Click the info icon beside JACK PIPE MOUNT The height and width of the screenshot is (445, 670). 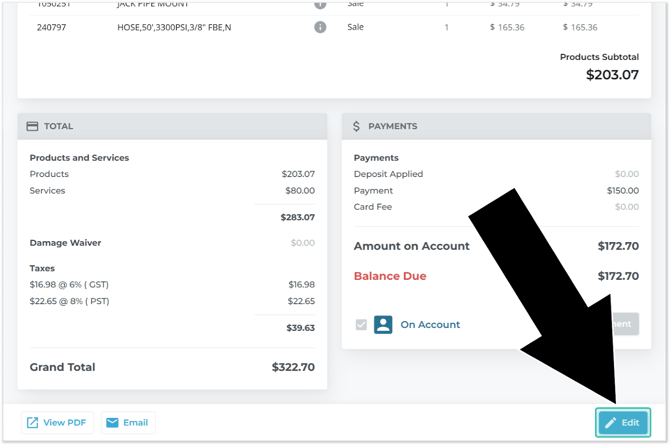point(320,4)
